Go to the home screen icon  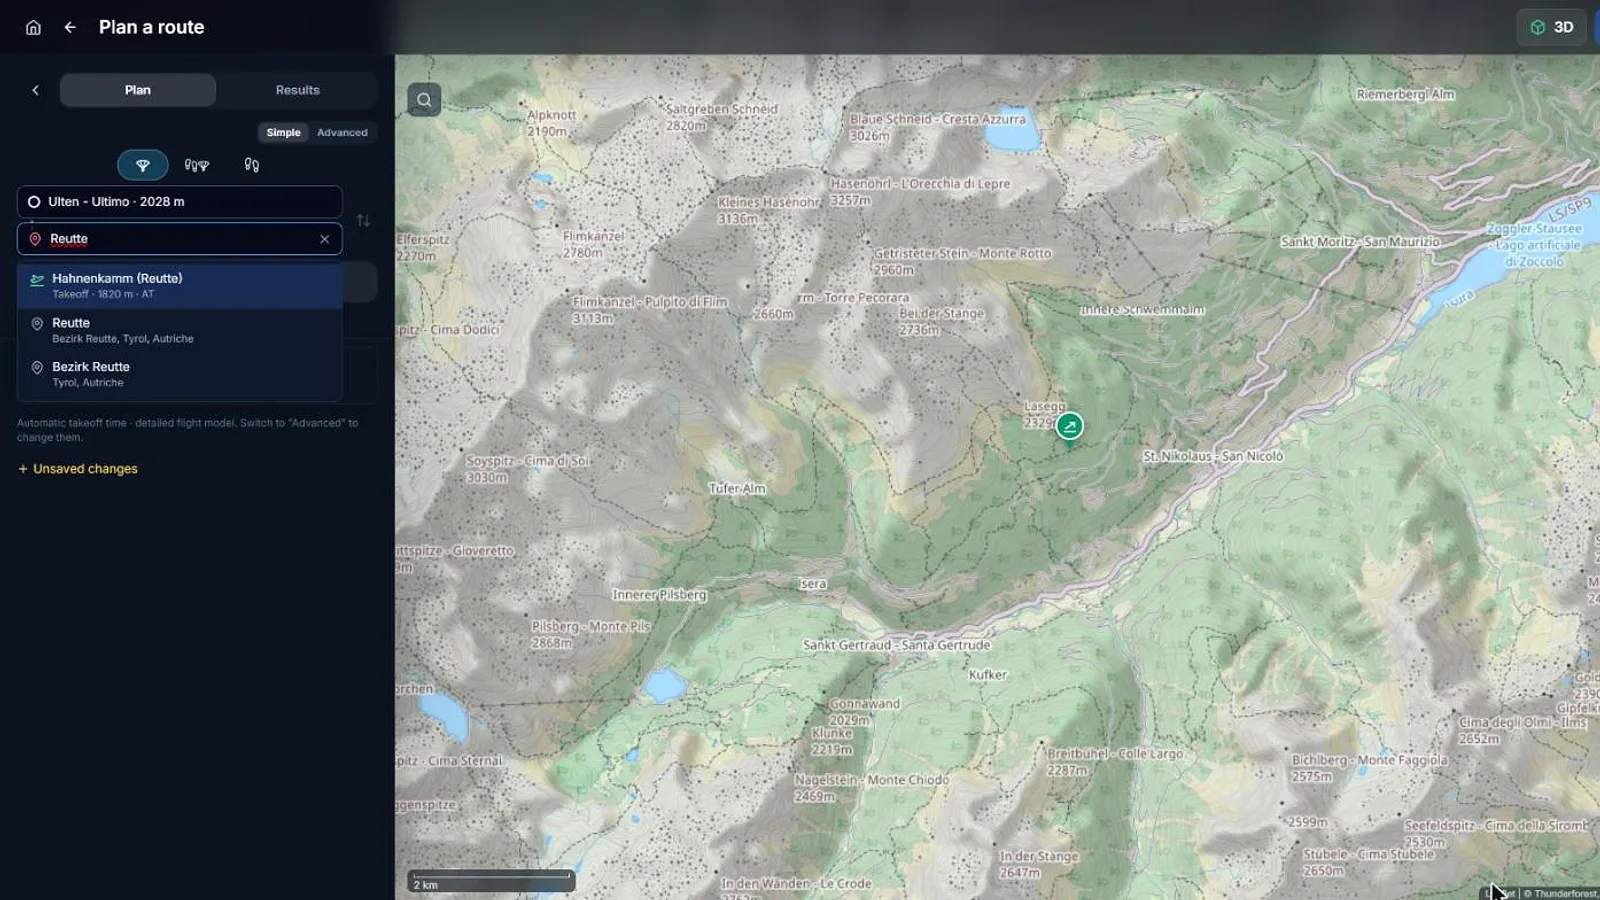(33, 28)
